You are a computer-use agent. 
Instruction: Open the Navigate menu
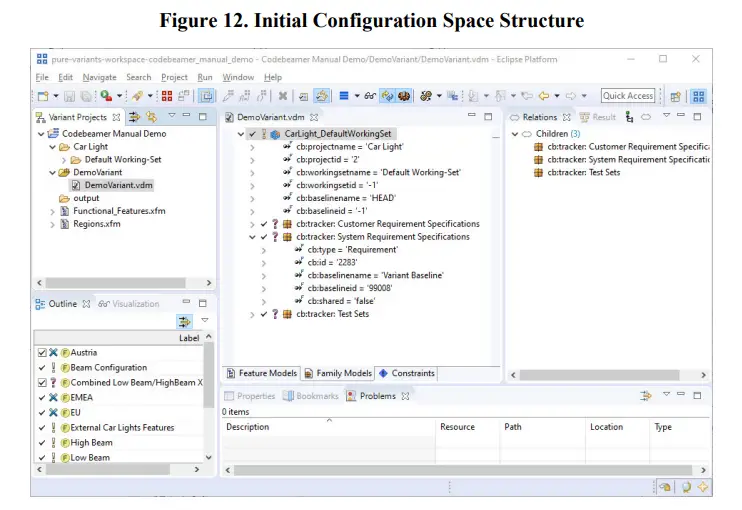[99, 77]
